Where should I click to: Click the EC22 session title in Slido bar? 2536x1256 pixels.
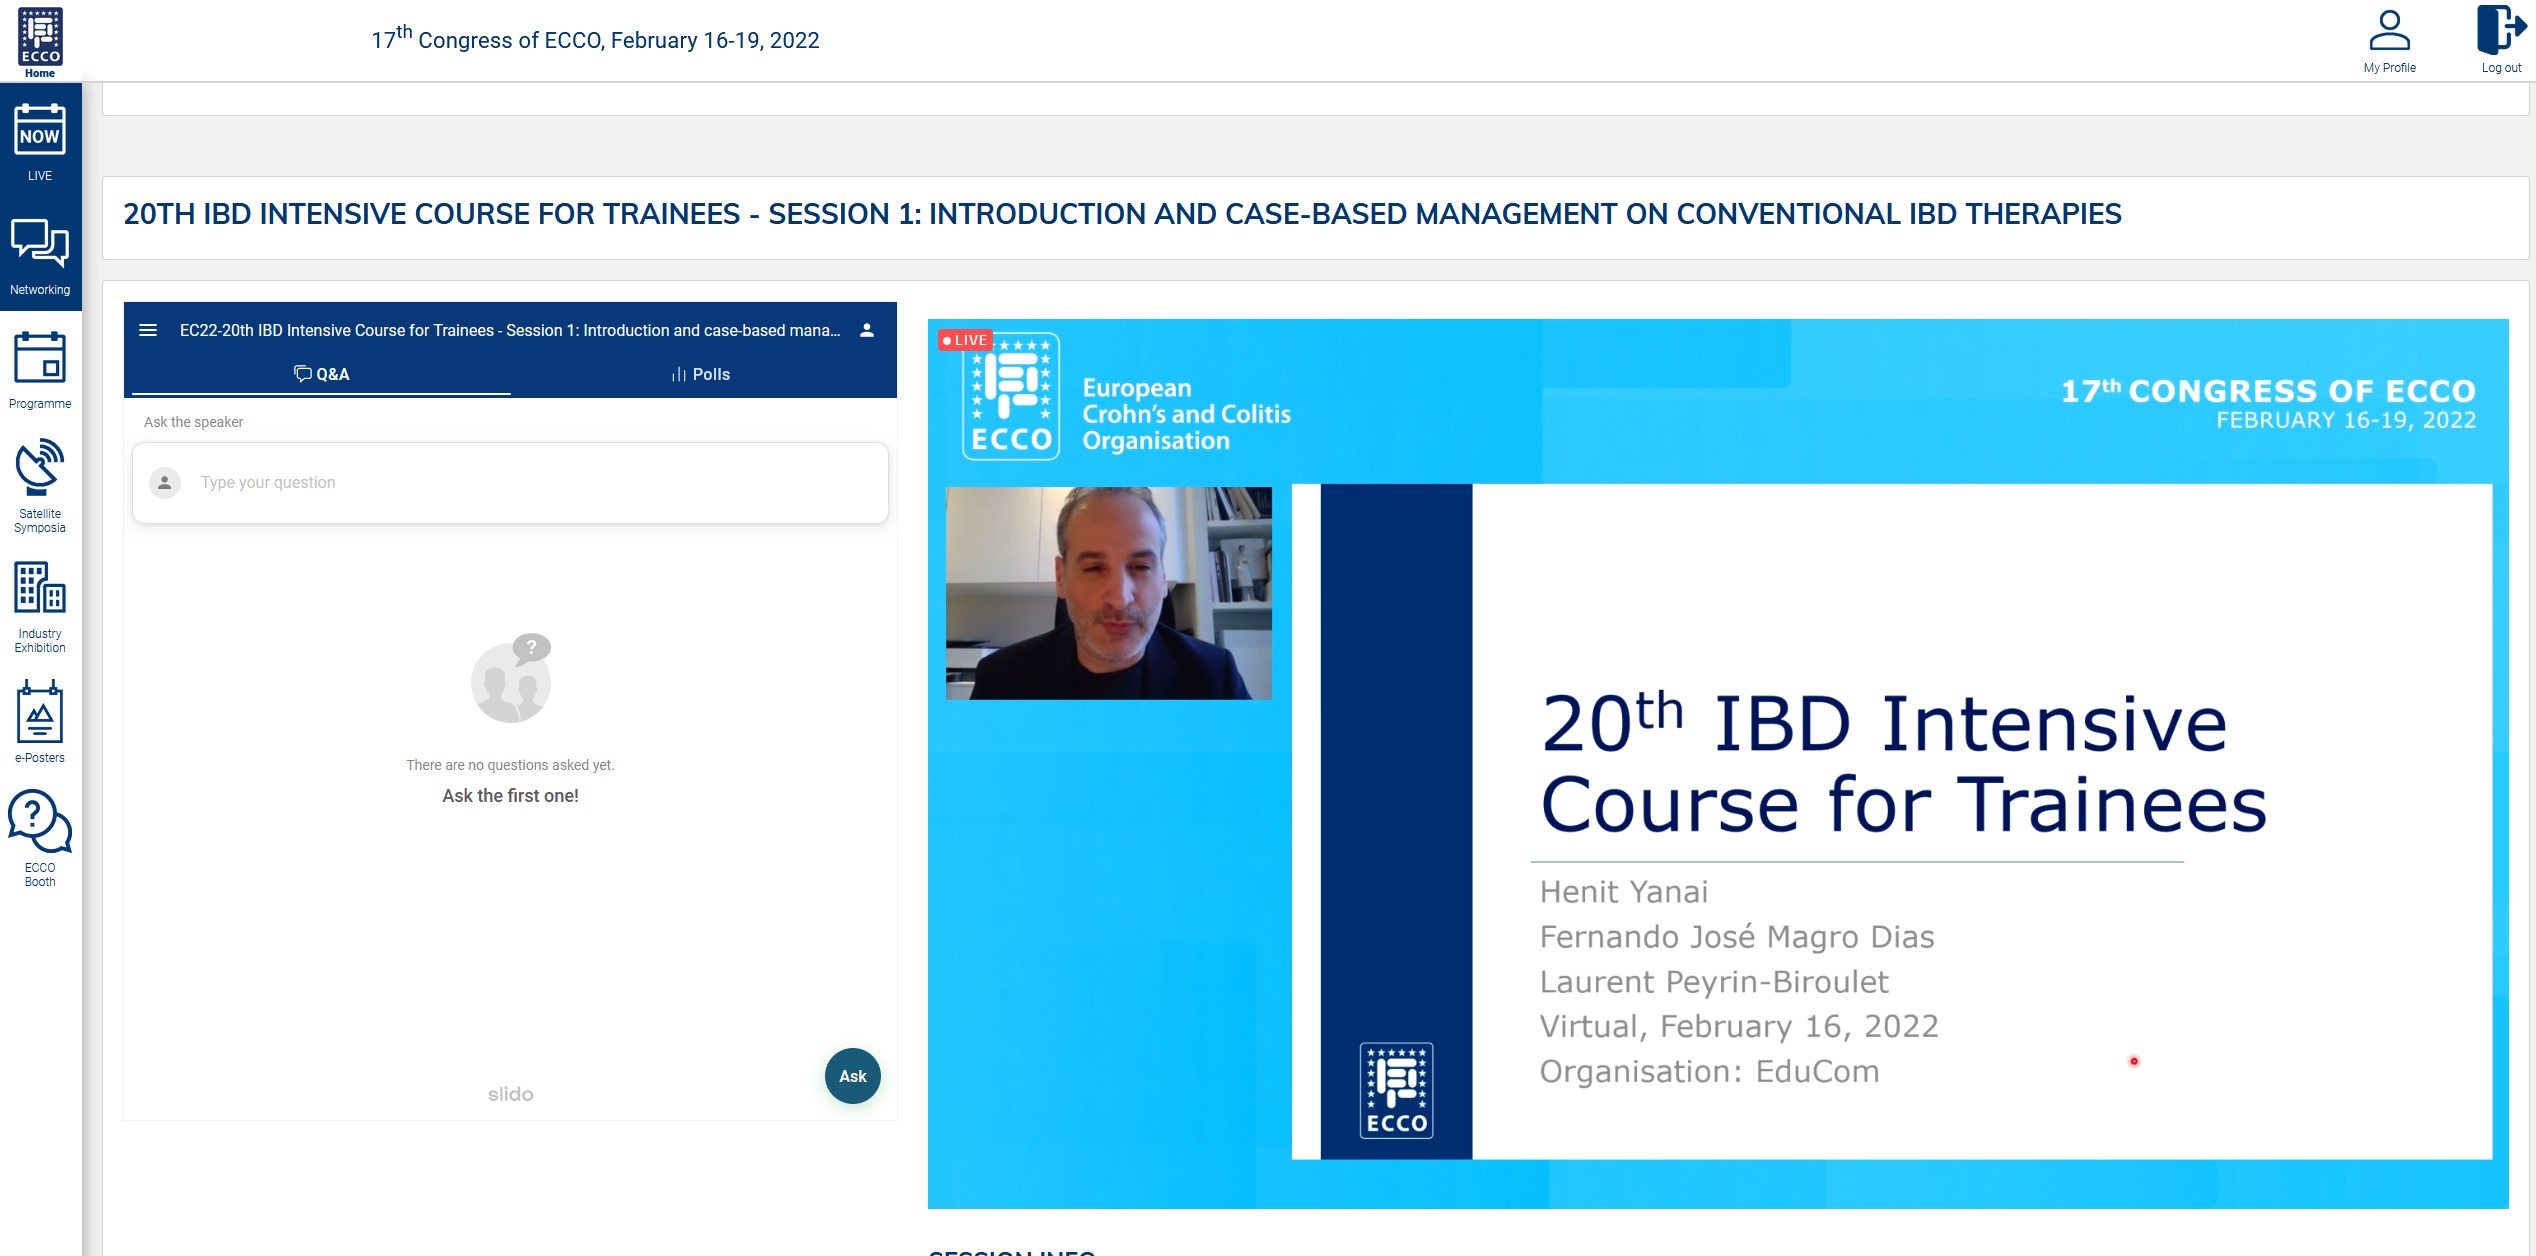[x=510, y=330]
